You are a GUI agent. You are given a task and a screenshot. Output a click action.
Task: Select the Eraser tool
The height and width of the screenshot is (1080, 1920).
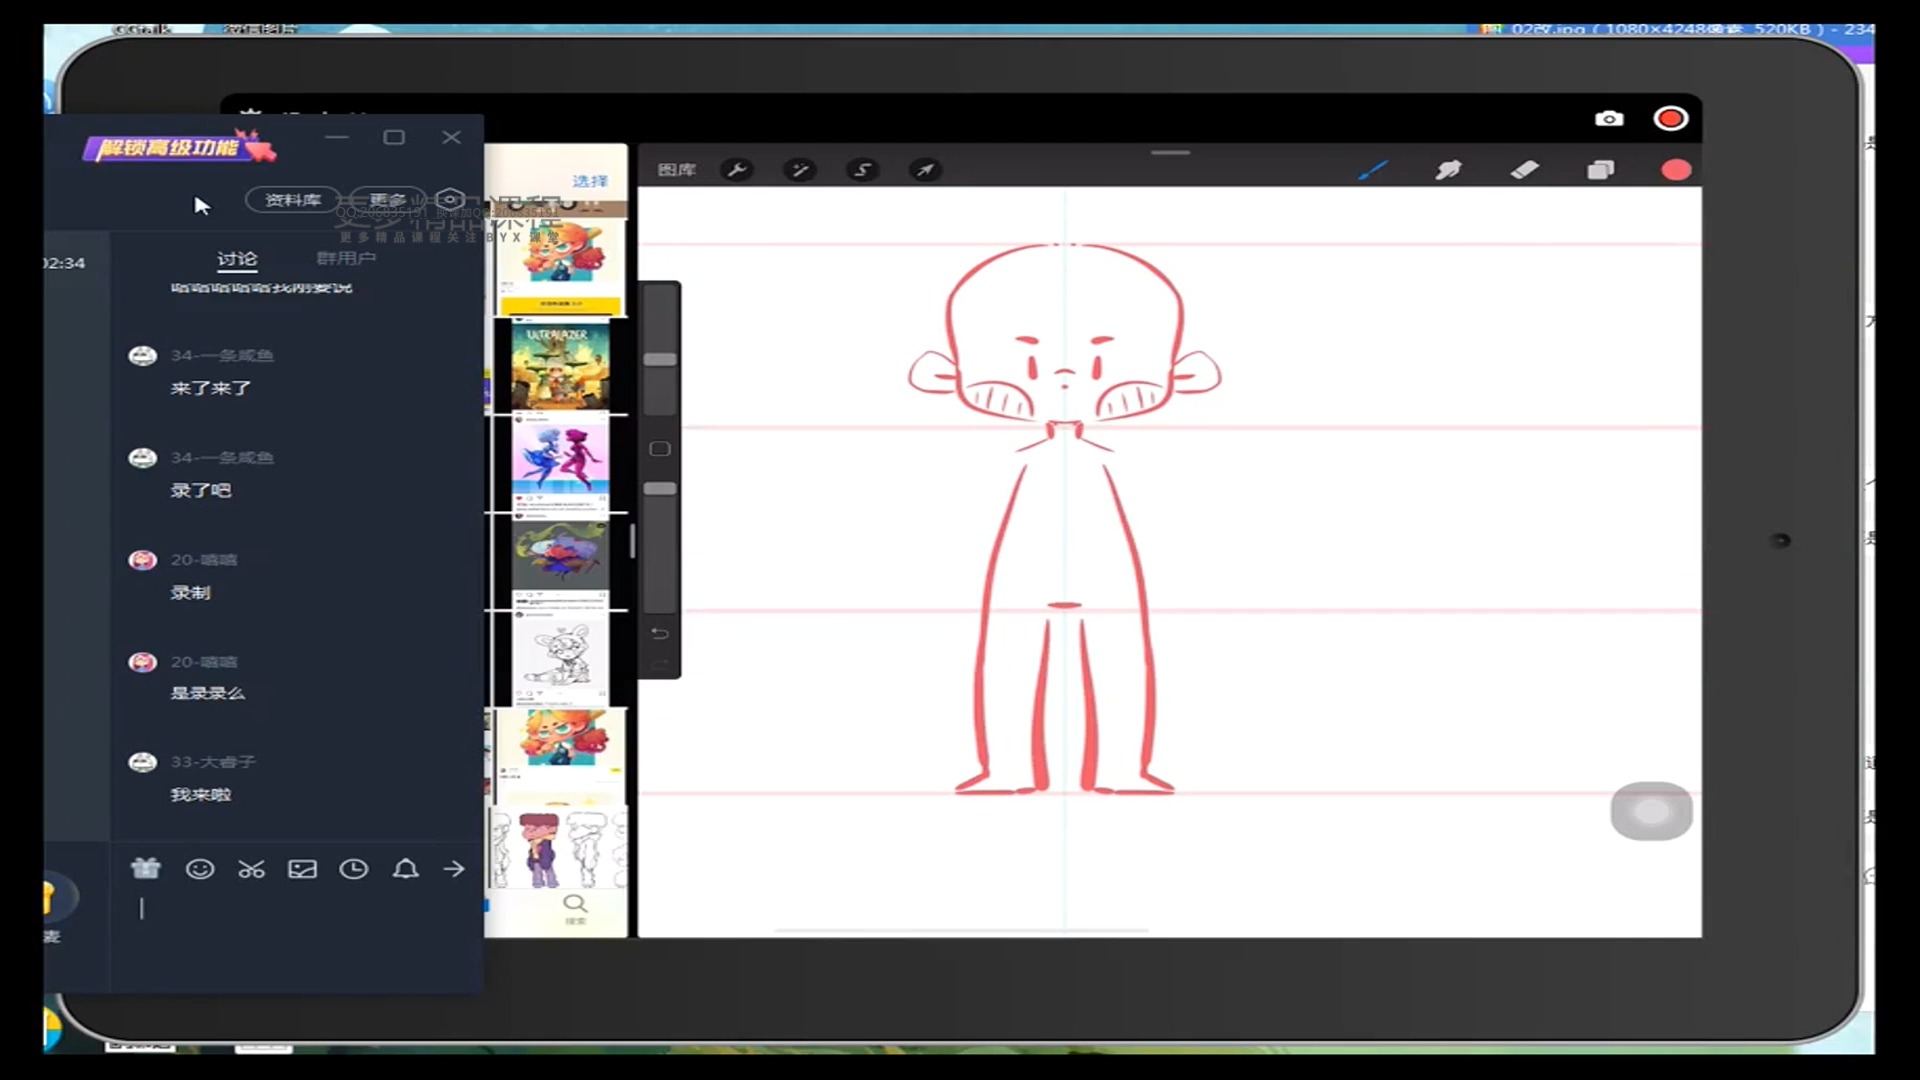1524,170
